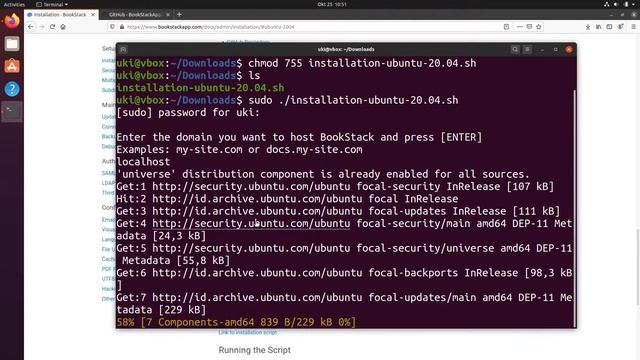Open the Firefox account icon
Viewport: 640px width, 360px height.
pos(620,27)
